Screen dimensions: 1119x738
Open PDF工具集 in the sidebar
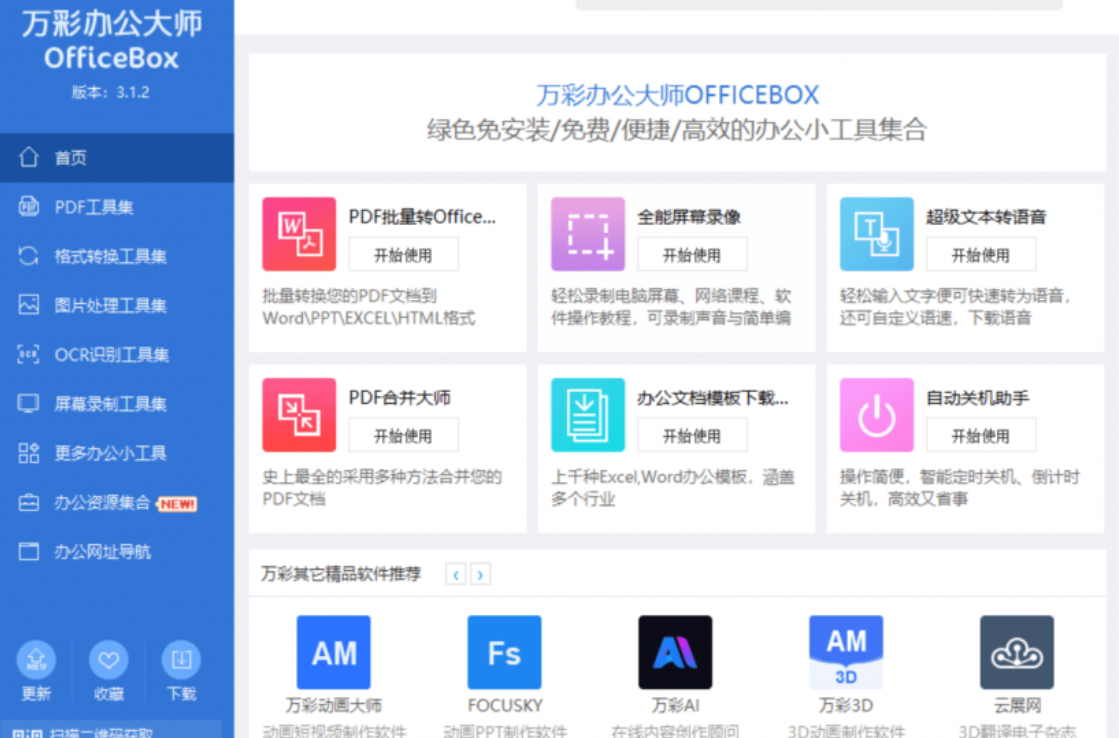[116, 207]
